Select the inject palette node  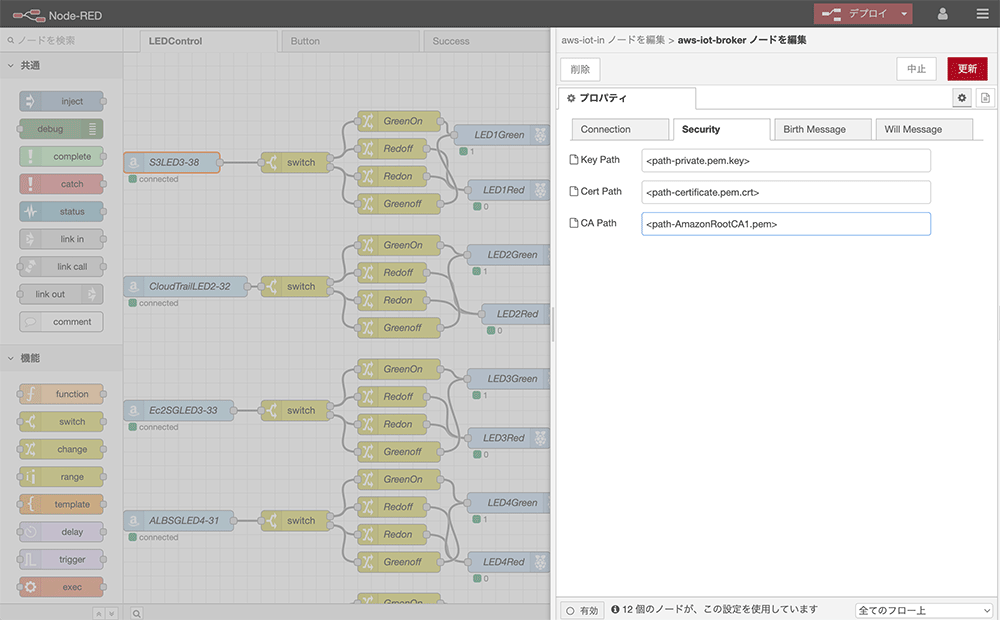click(x=61, y=101)
